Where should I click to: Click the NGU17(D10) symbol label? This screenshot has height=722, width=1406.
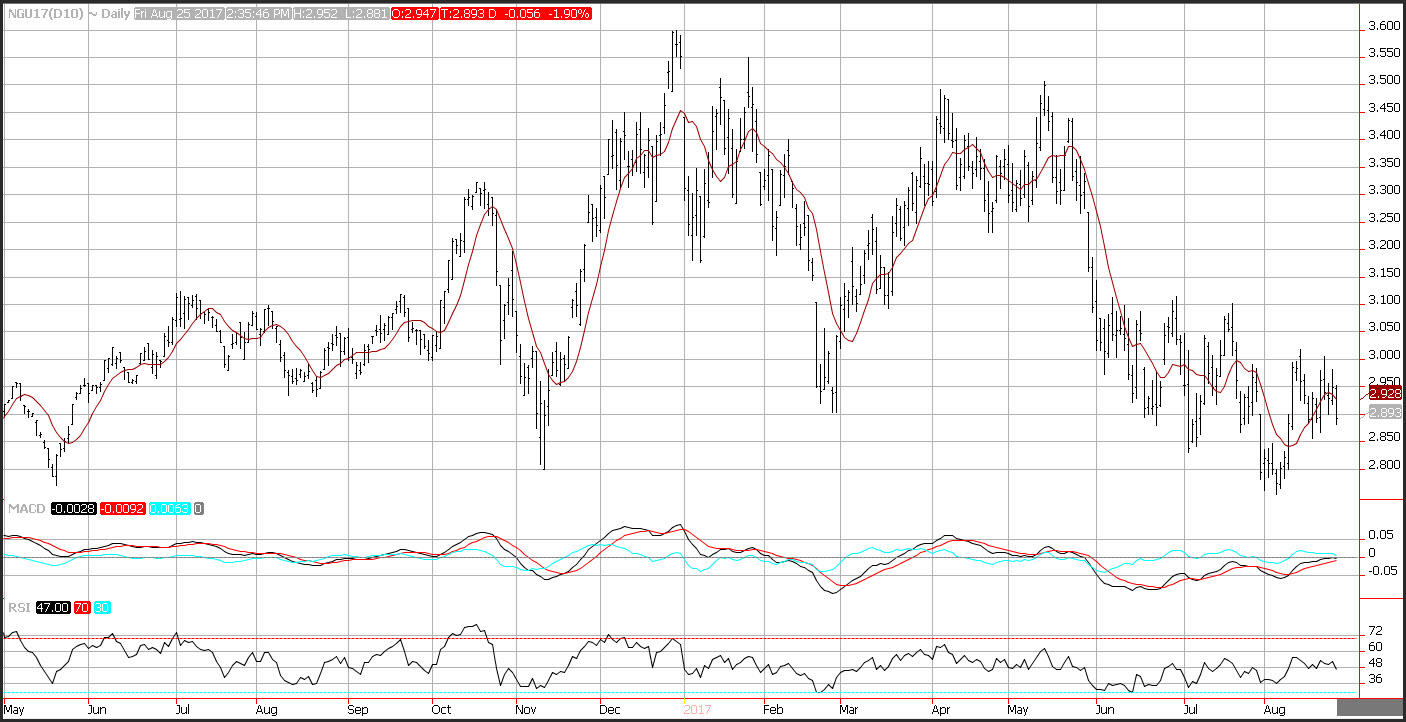pos(38,15)
